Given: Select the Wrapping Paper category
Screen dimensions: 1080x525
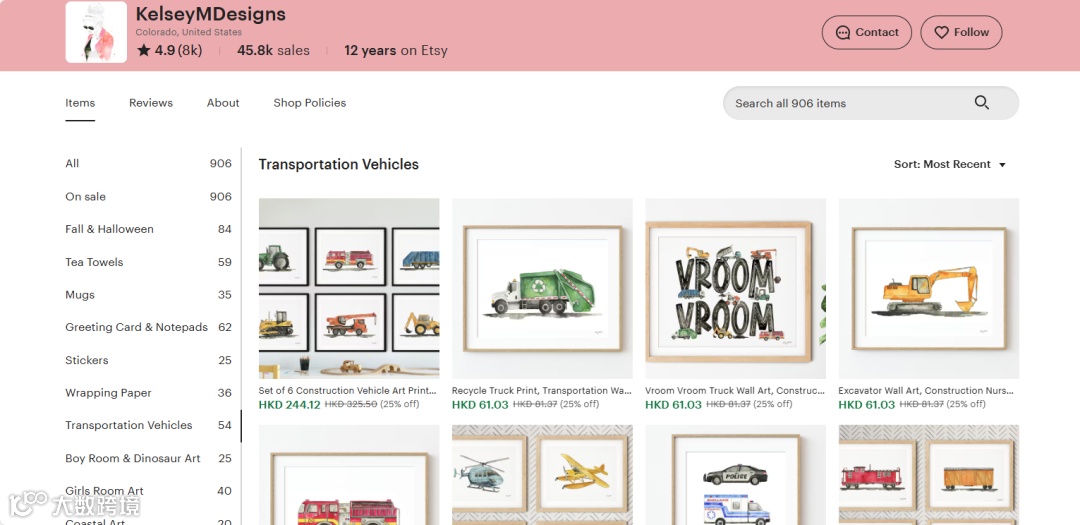Looking at the screenshot, I should (108, 393).
